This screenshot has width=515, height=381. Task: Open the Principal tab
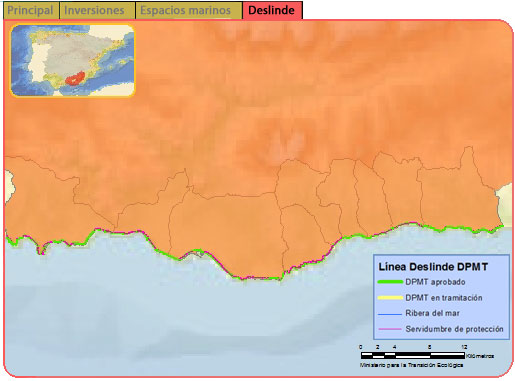point(31,10)
